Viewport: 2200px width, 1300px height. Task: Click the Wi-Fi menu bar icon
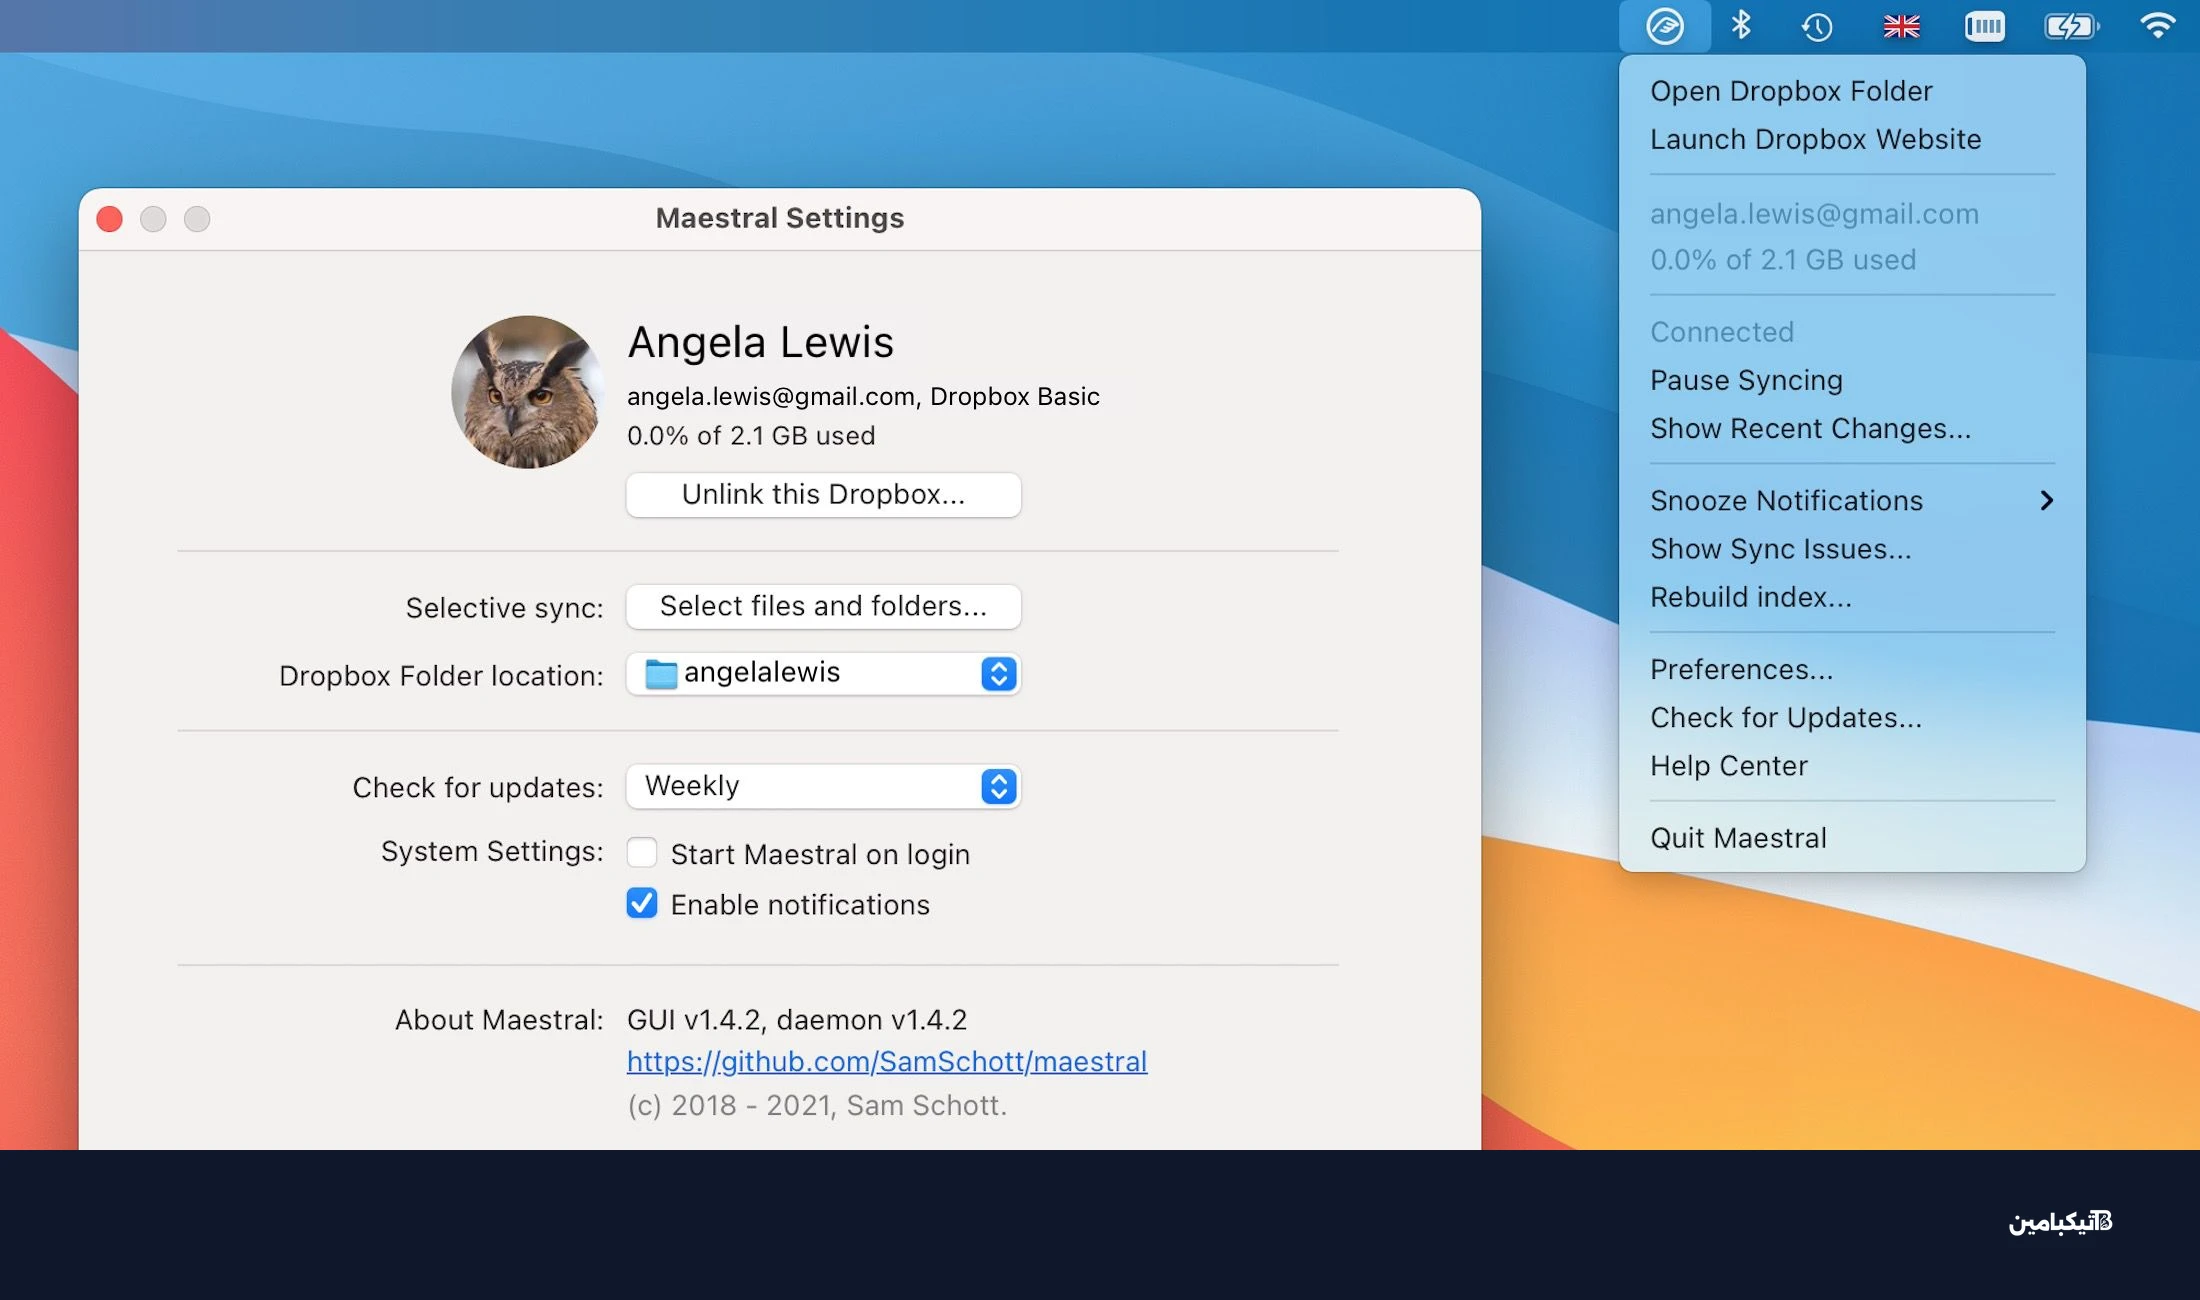[2157, 25]
